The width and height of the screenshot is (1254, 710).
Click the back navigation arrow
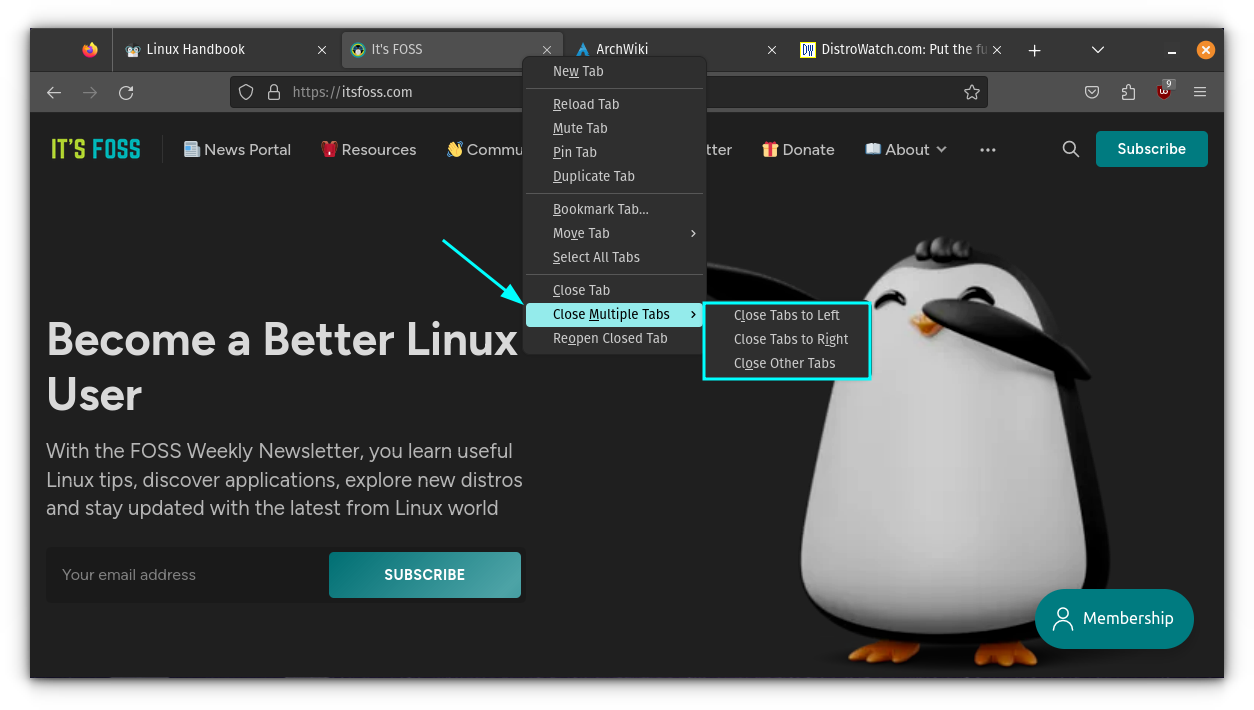tap(53, 92)
